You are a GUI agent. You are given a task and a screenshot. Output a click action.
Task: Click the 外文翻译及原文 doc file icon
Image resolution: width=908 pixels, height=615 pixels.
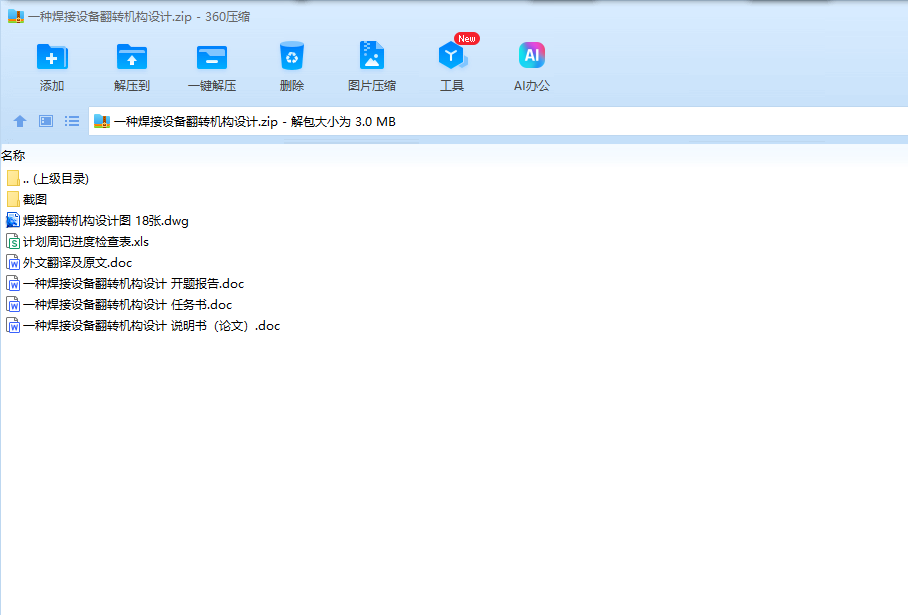coord(13,262)
